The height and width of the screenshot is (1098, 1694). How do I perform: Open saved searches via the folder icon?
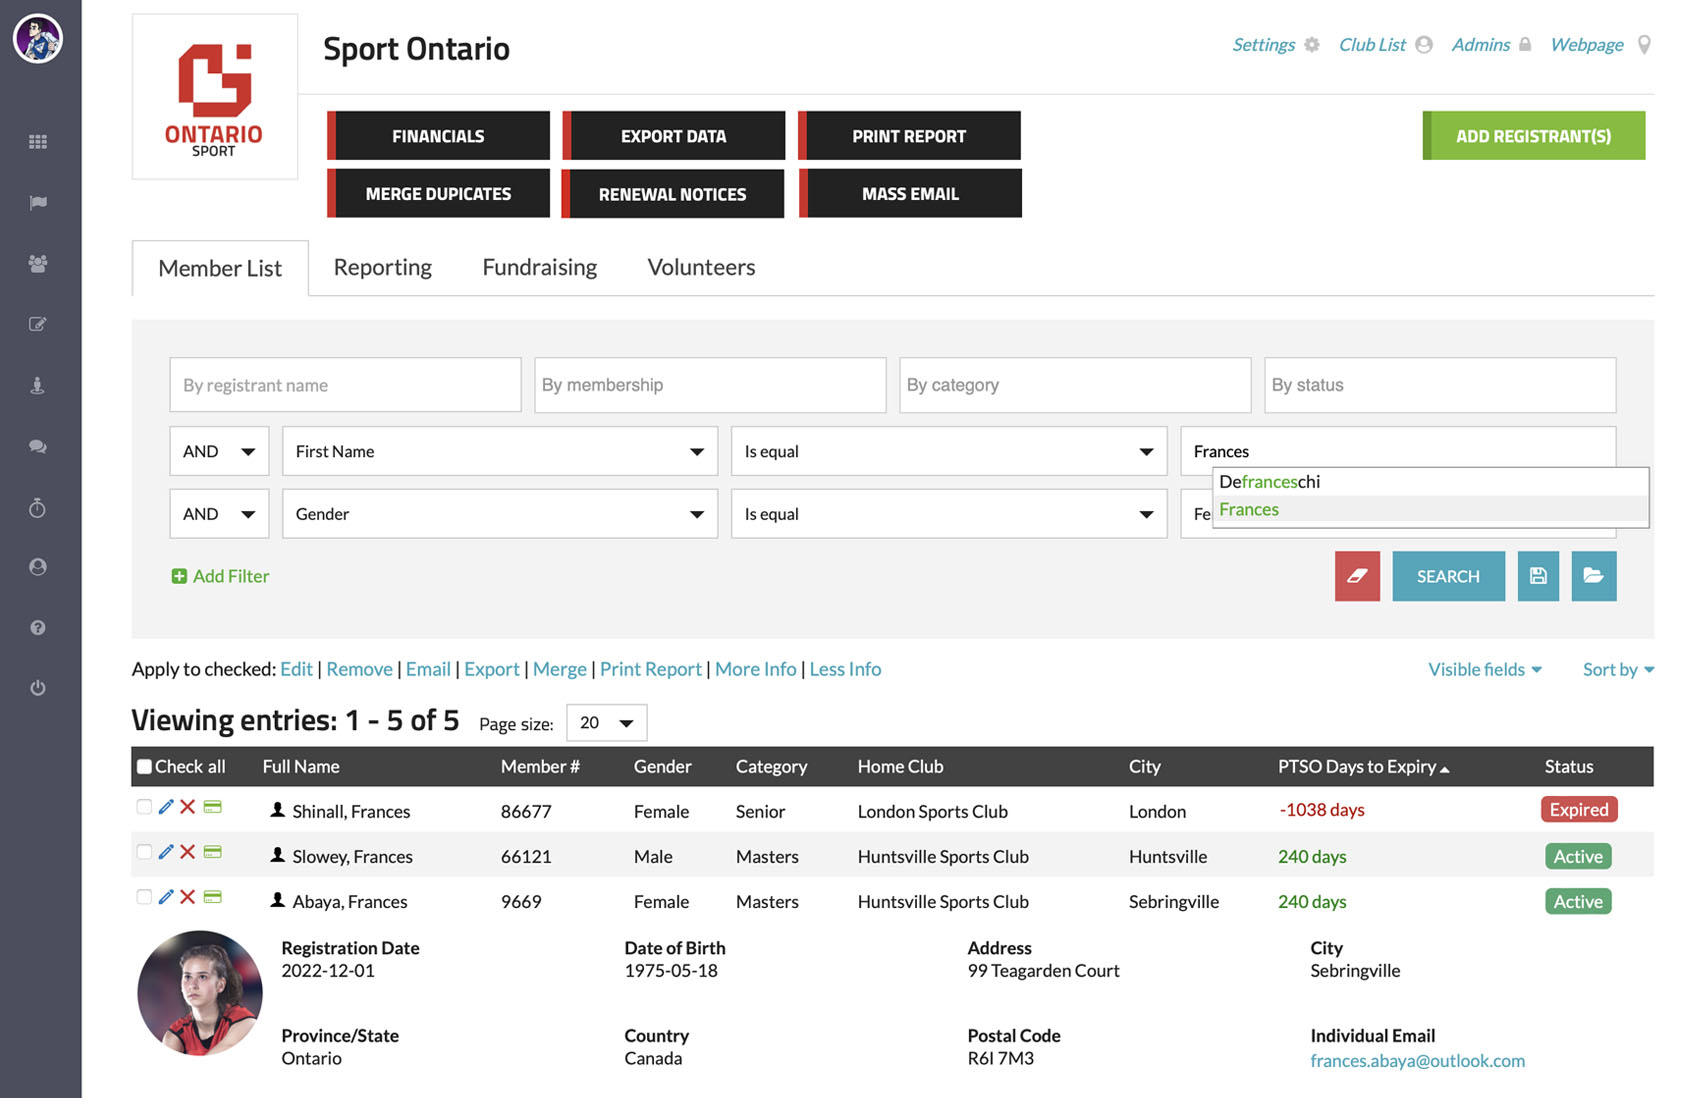click(1593, 576)
